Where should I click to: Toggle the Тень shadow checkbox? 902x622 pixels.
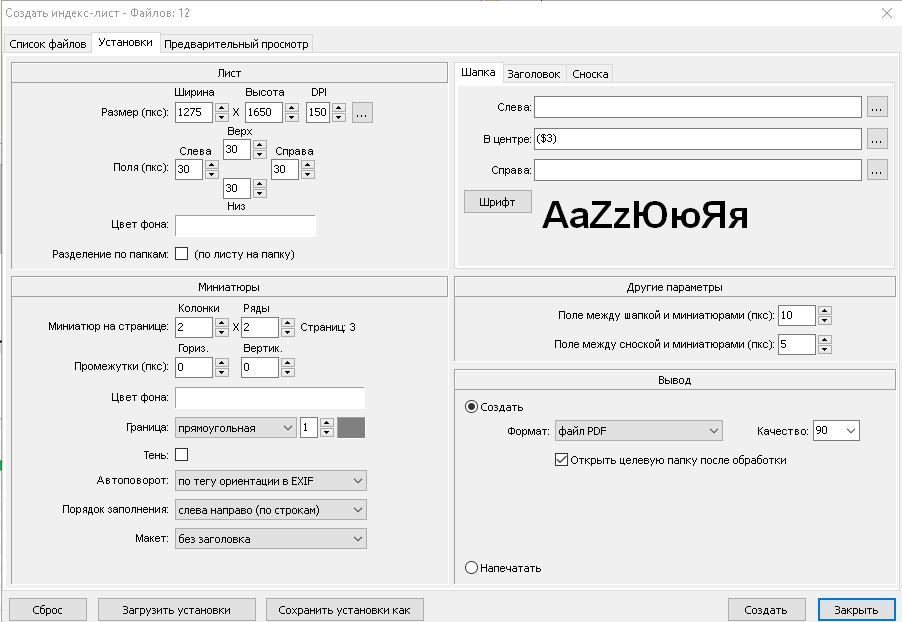(181, 455)
